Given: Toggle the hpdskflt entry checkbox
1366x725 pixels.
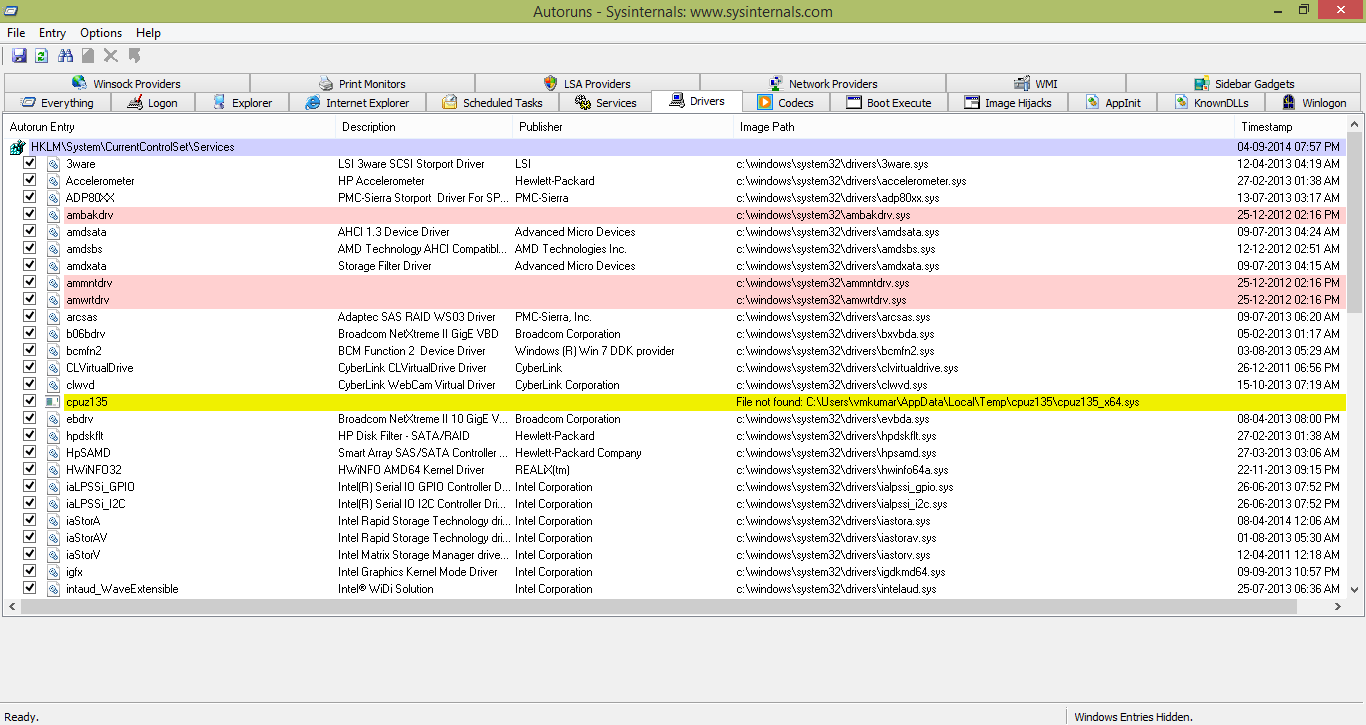Looking at the screenshot, I should pos(30,436).
